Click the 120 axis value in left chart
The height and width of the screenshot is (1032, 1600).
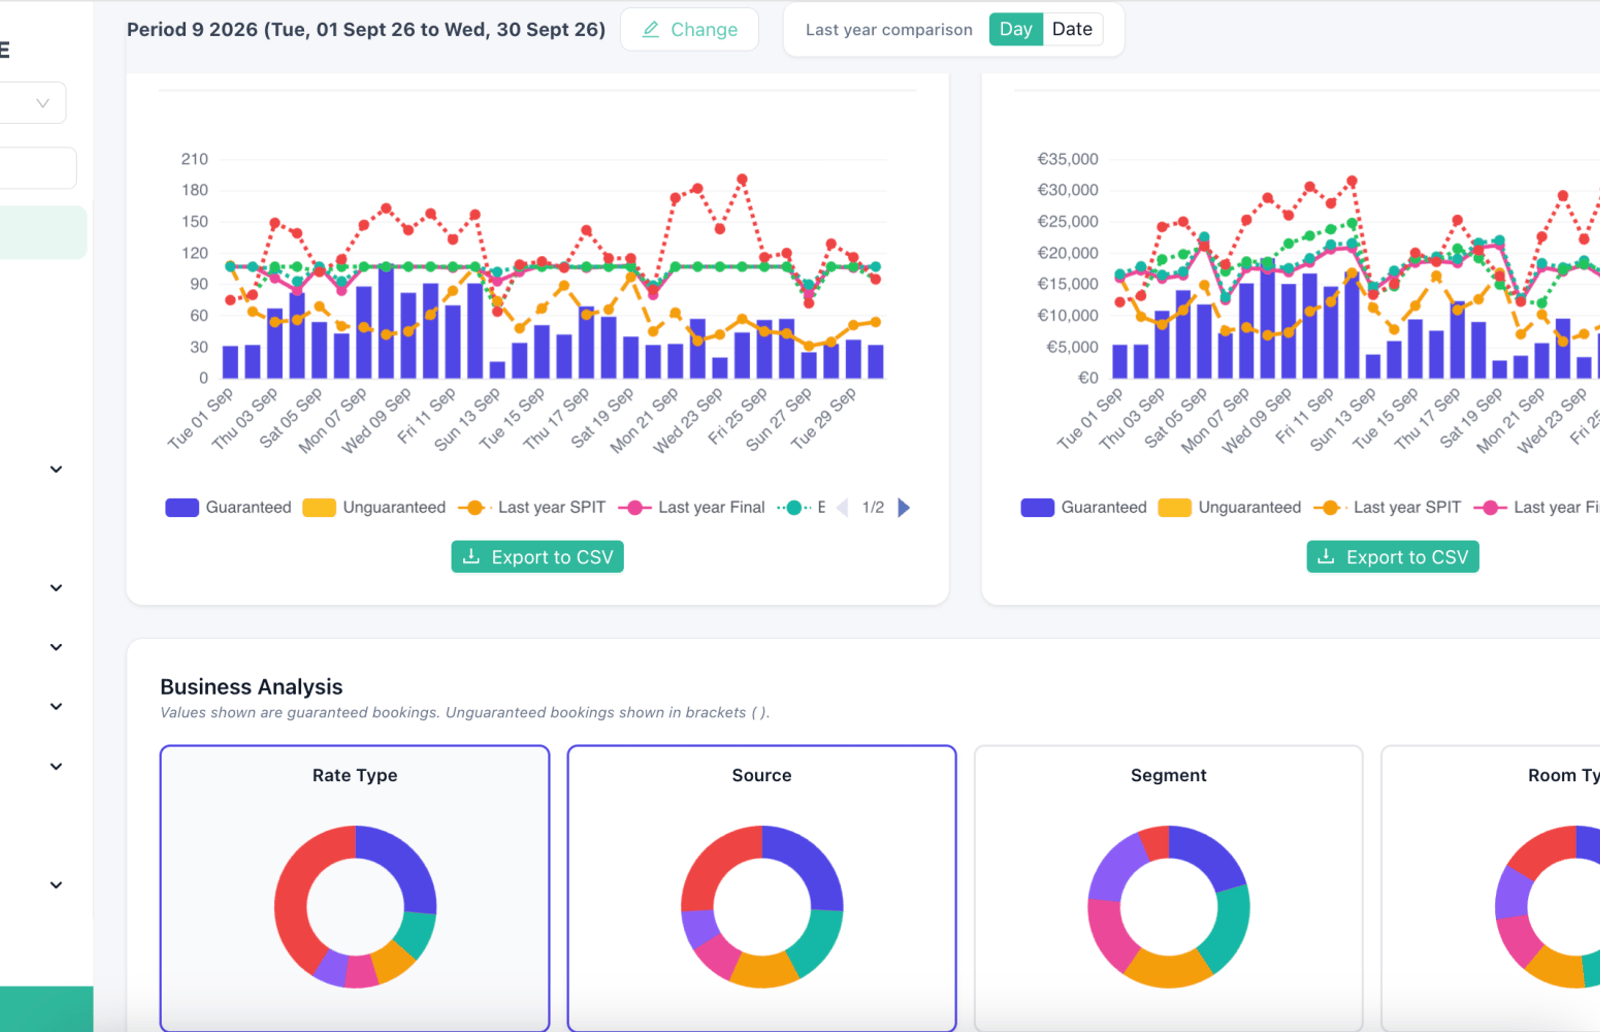pos(194,253)
